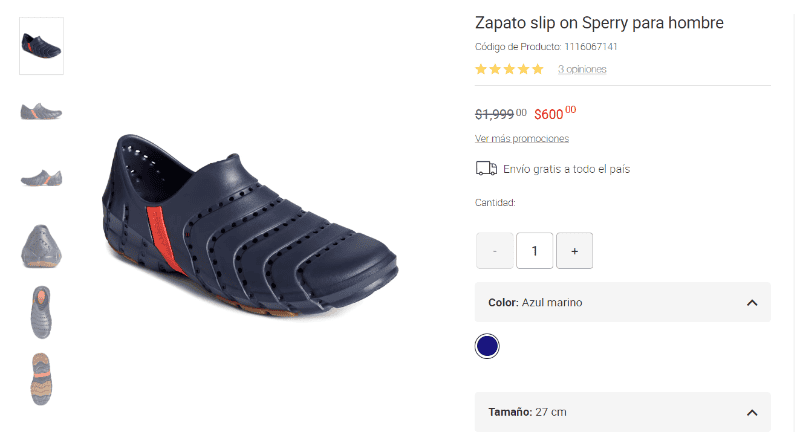Screen dimensions: 800x432
Task: Click the free shipping truck icon
Action: [485, 169]
